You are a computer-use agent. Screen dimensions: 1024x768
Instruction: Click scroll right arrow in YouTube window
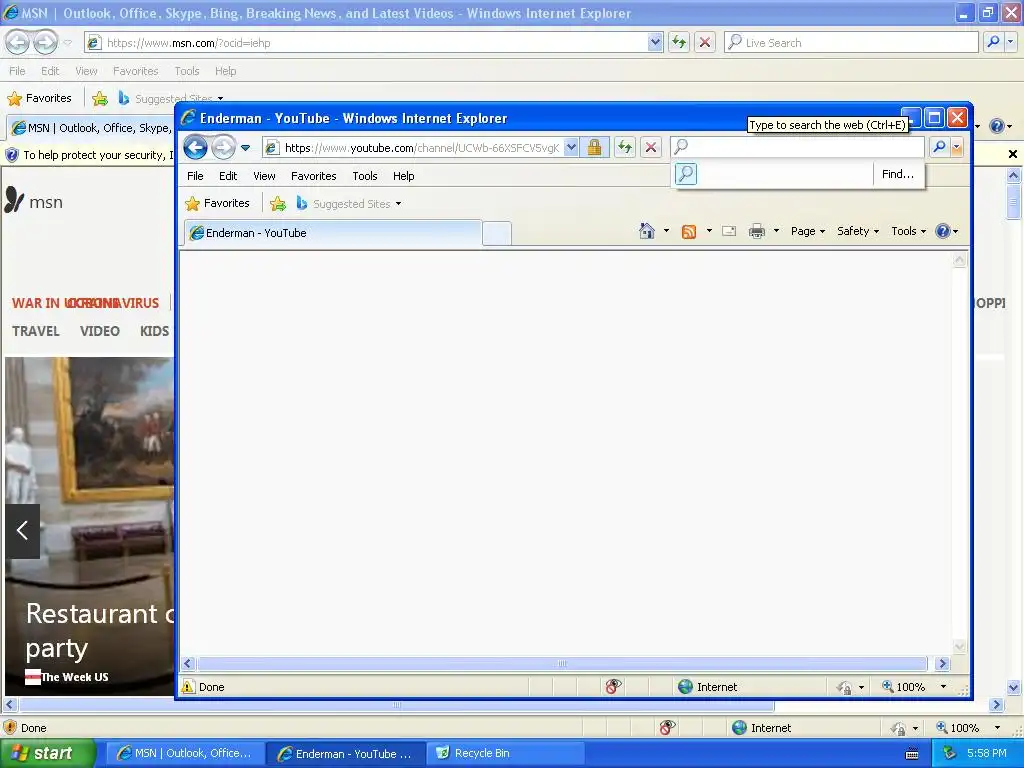[x=942, y=664]
